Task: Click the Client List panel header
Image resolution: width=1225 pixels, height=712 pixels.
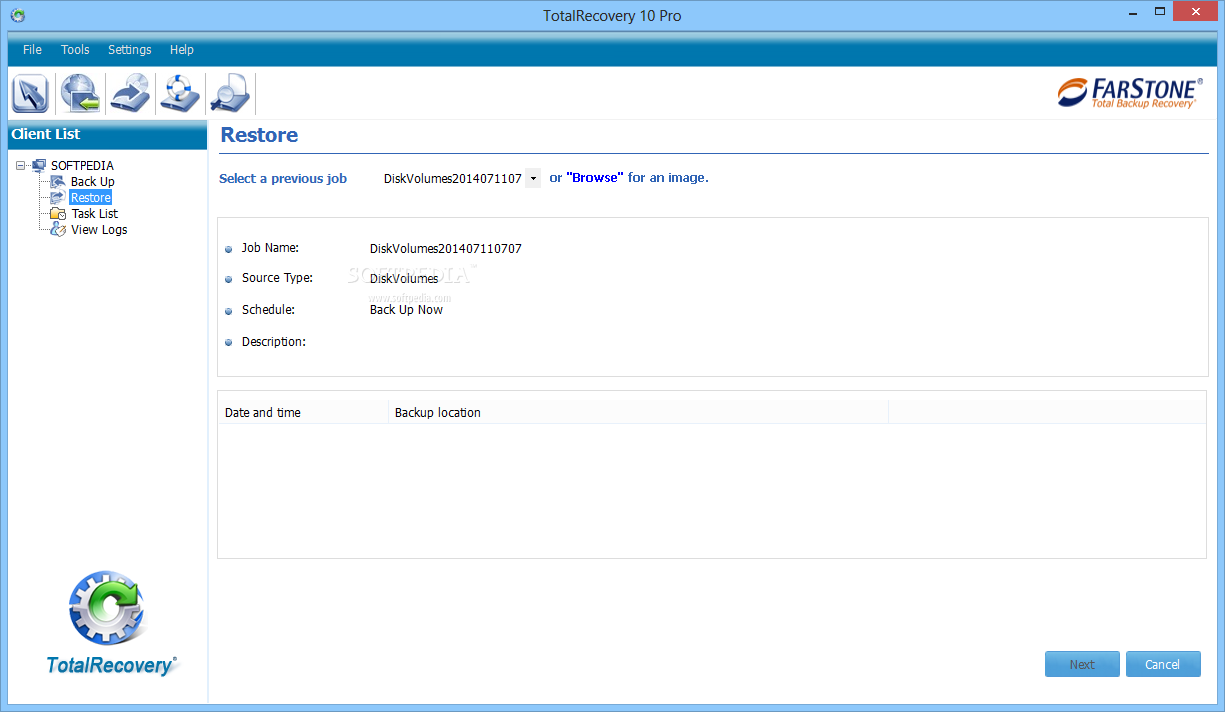Action: (x=107, y=134)
